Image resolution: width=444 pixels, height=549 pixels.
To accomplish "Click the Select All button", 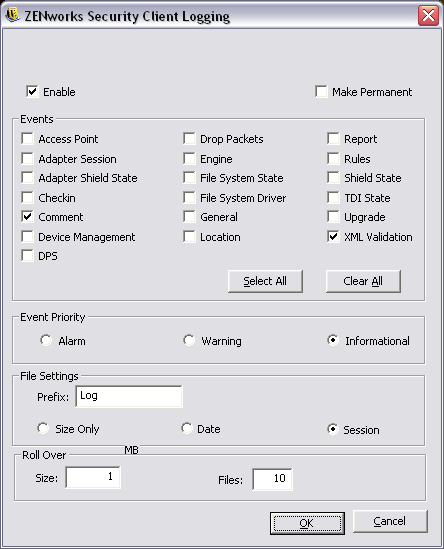I will (x=265, y=281).
